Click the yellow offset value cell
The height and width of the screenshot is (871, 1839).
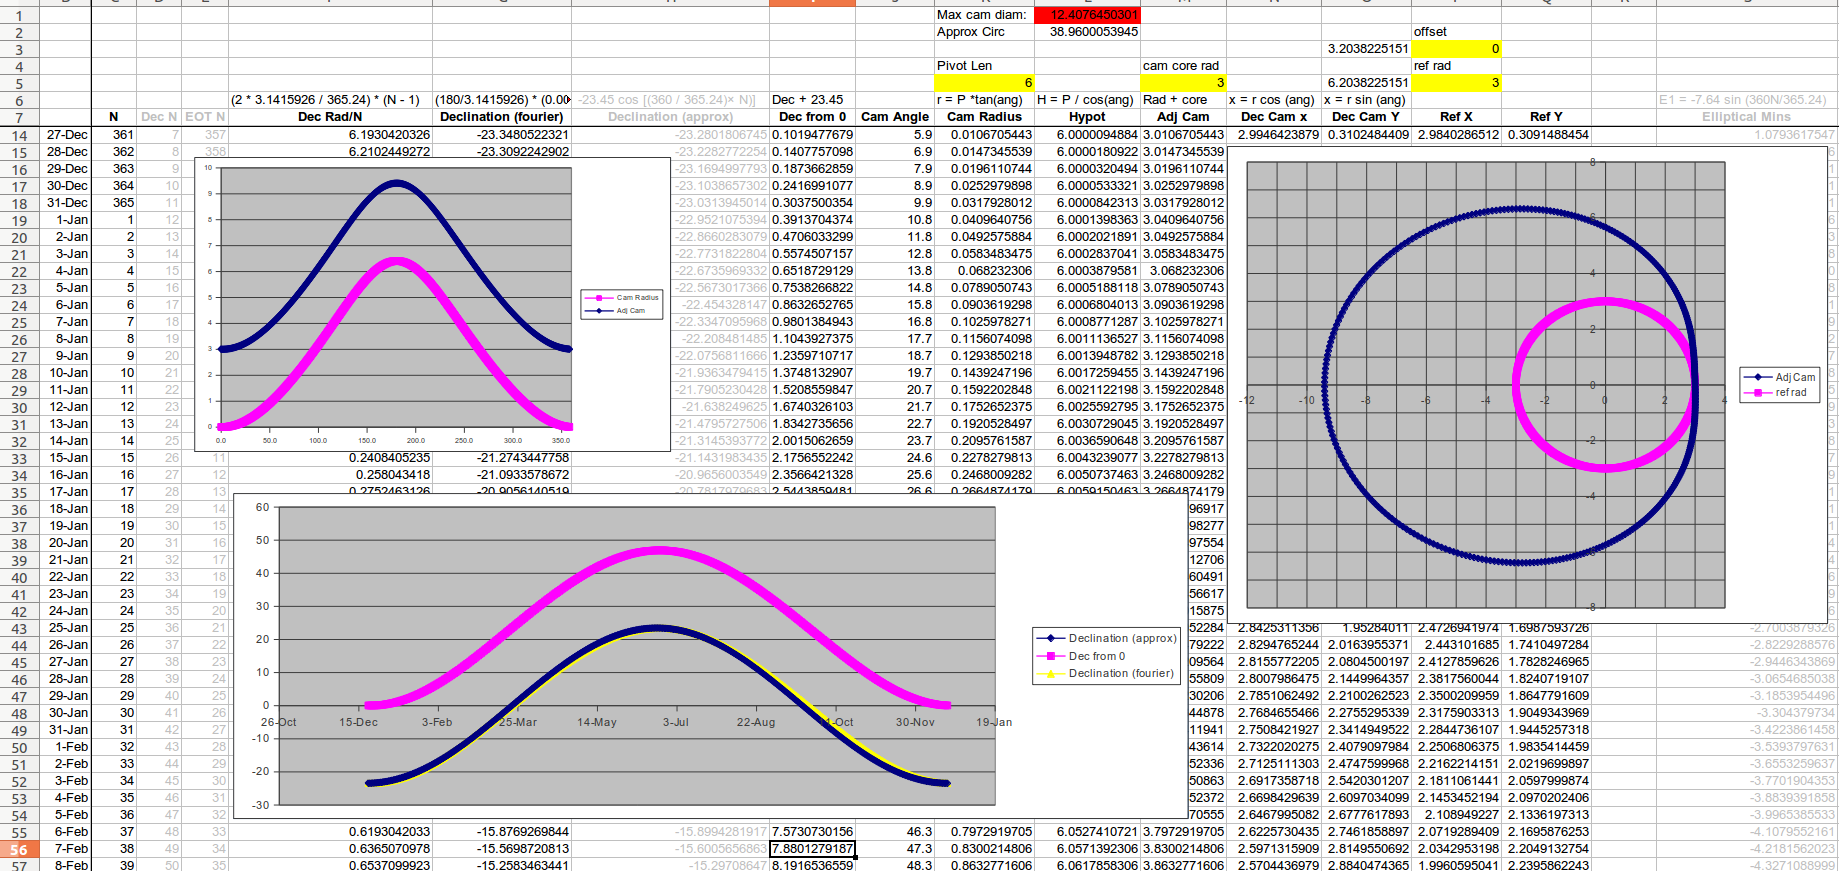[x=1456, y=49]
